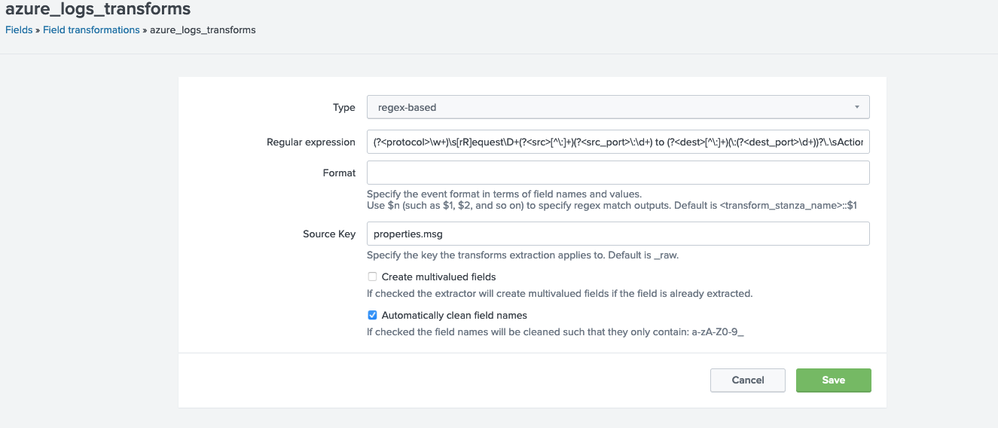Click into the Regular expression field
Image resolution: width=998 pixels, height=428 pixels.
pos(616,143)
